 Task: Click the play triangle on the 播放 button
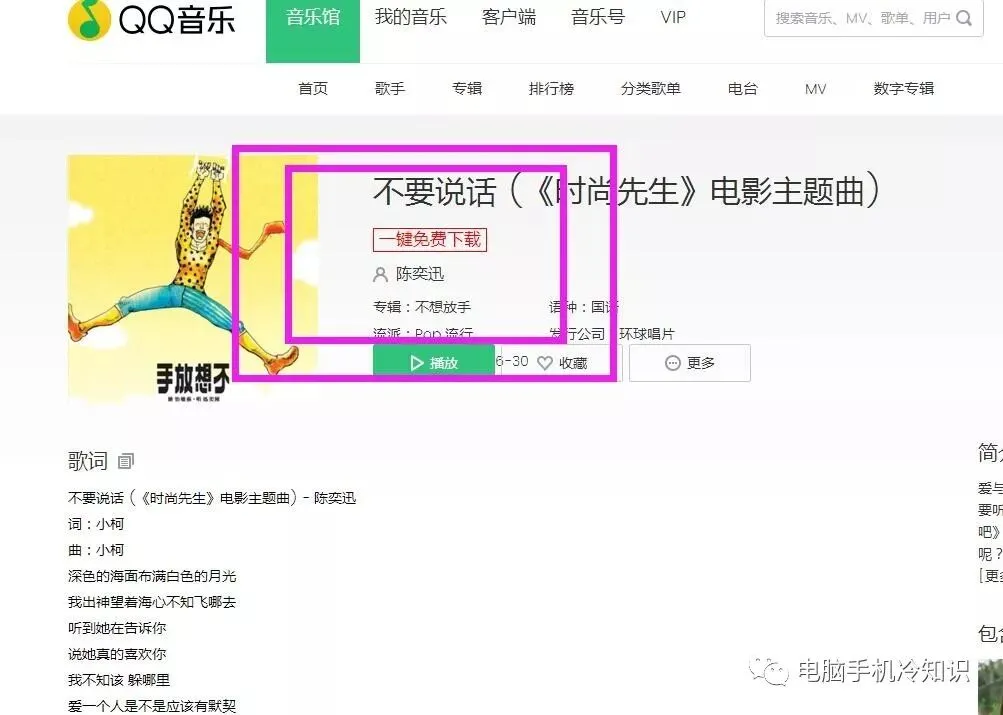(x=417, y=363)
